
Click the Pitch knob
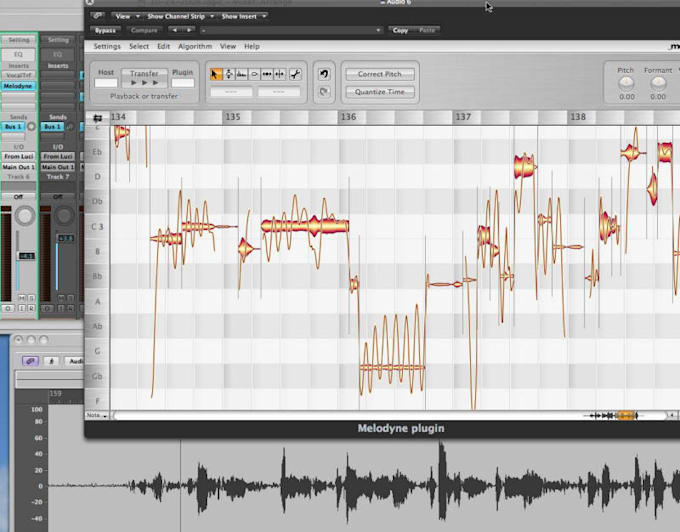626,83
